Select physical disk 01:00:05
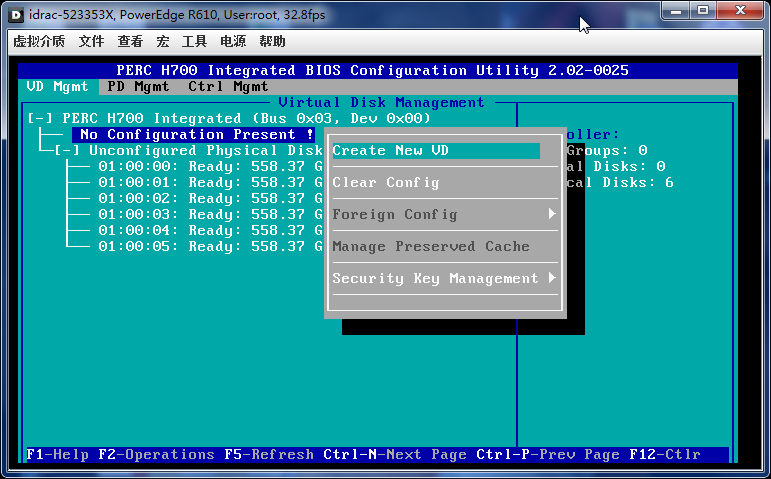Image resolution: width=771 pixels, height=479 pixels. tap(210, 246)
